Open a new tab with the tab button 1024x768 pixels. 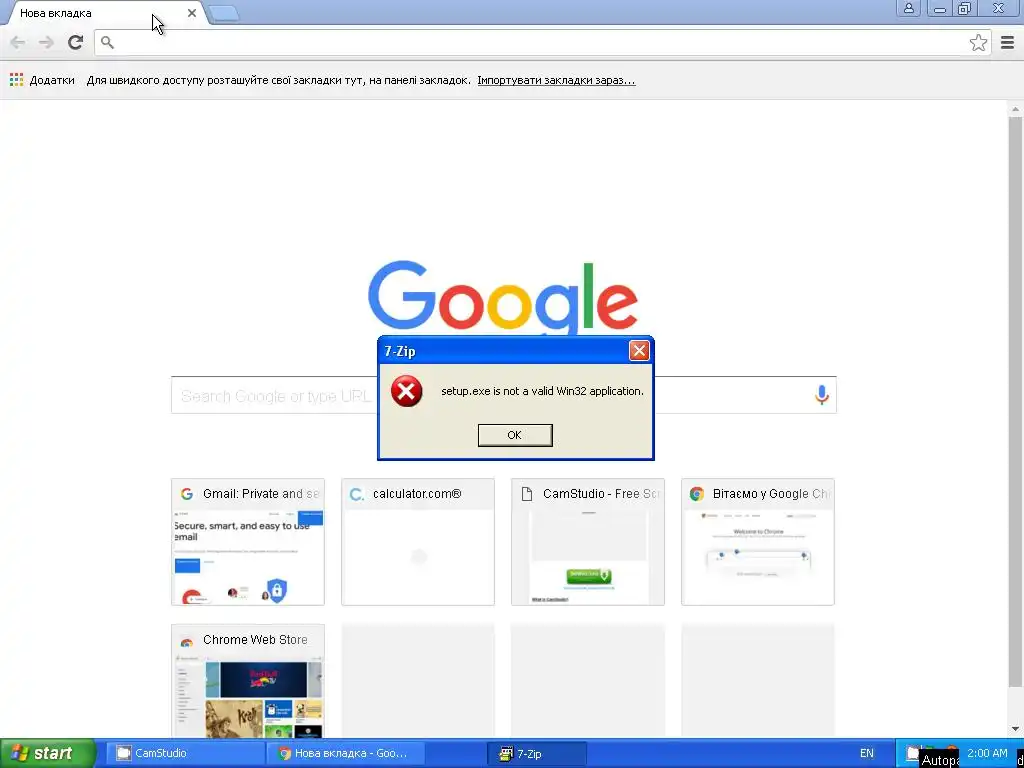pos(224,13)
